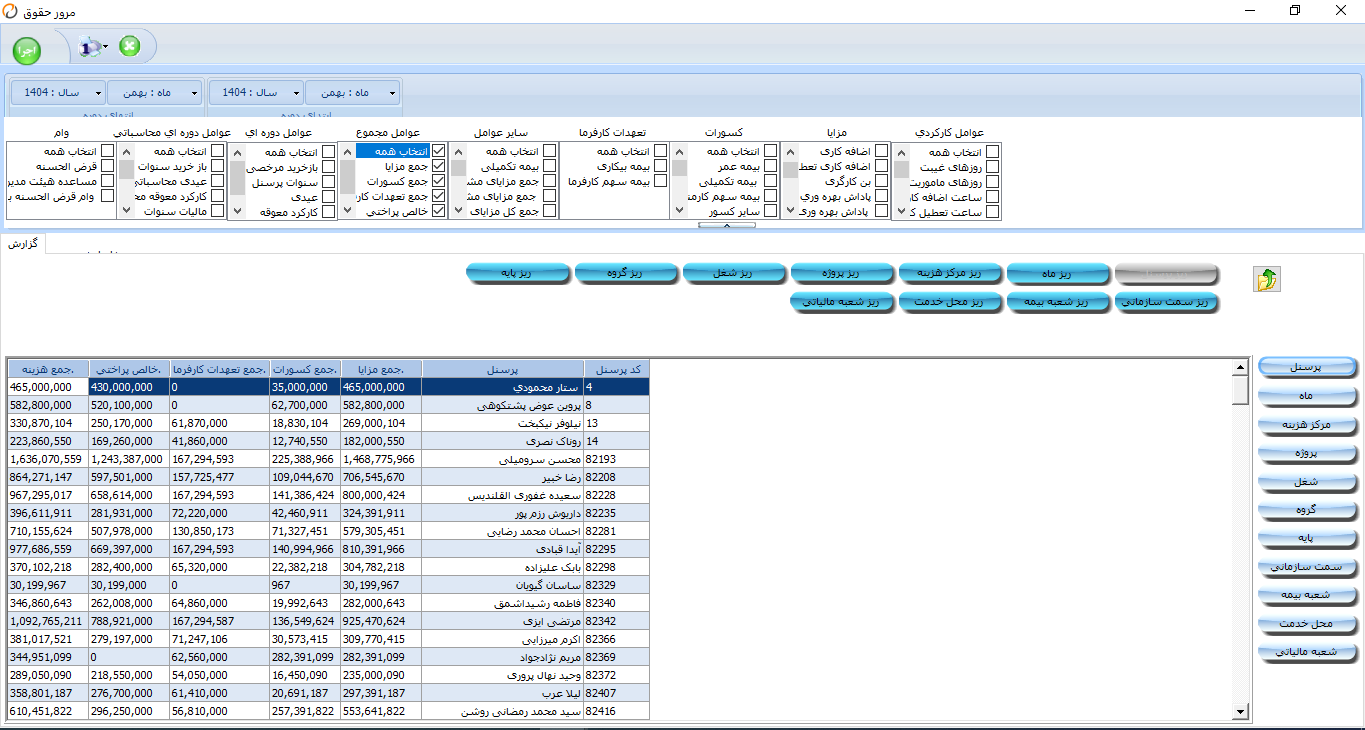Click the table's scroll-up arrow
The height and width of the screenshot is (730, 1365).
point(1240,367)
